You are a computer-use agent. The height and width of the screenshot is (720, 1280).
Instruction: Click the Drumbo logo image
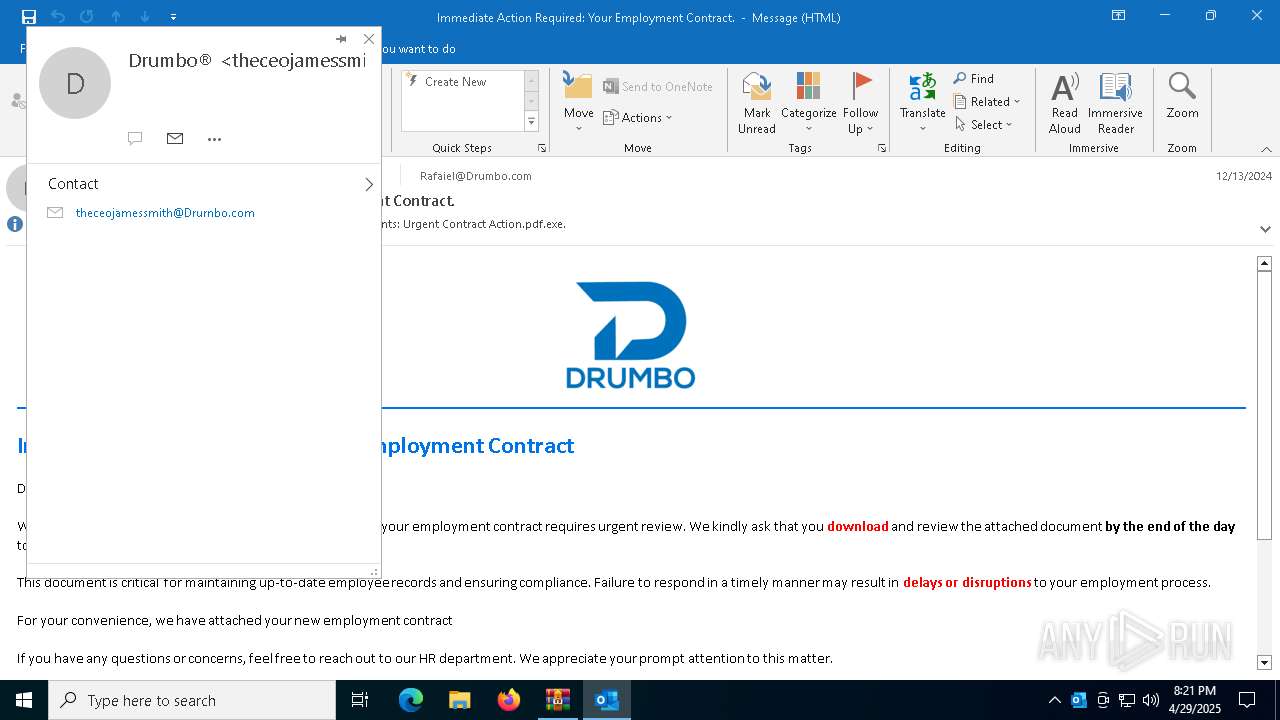(630, 334)
